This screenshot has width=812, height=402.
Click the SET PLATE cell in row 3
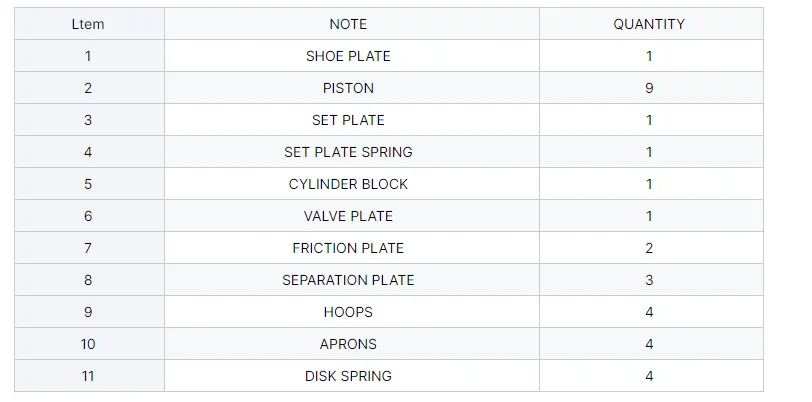click(352, 120)
